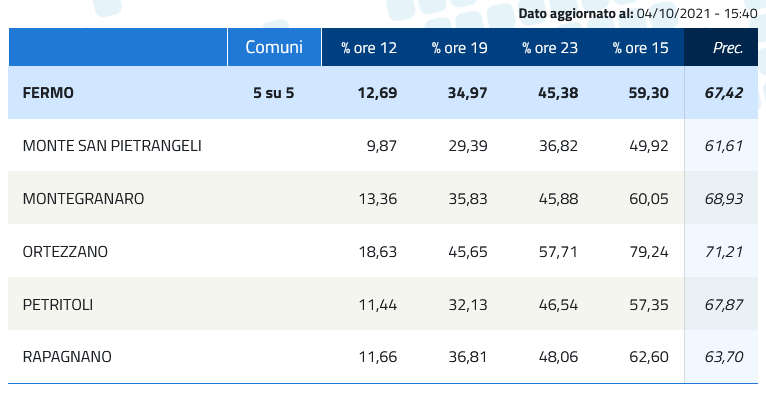
Task: Open the MONTEGRANARO municipality link
Action: tap(83, 199)
